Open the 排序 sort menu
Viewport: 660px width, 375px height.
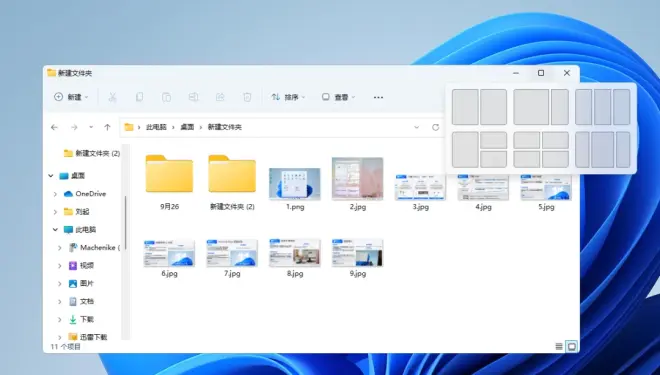coord(288,97)
